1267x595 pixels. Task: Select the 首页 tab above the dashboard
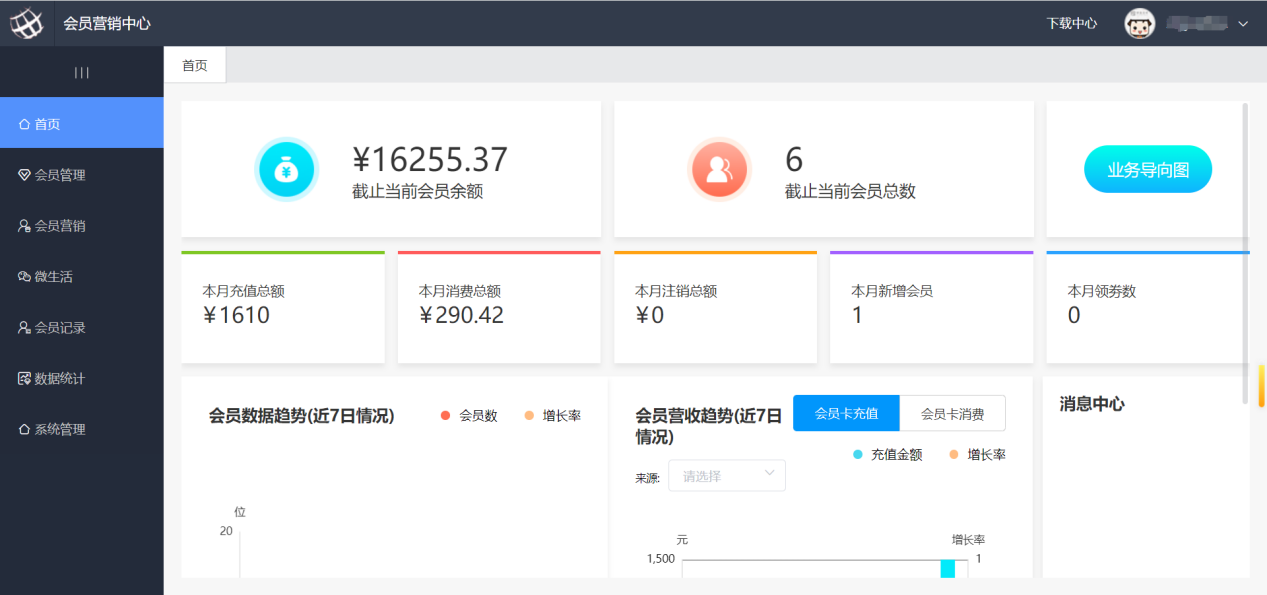pos(194,64)
